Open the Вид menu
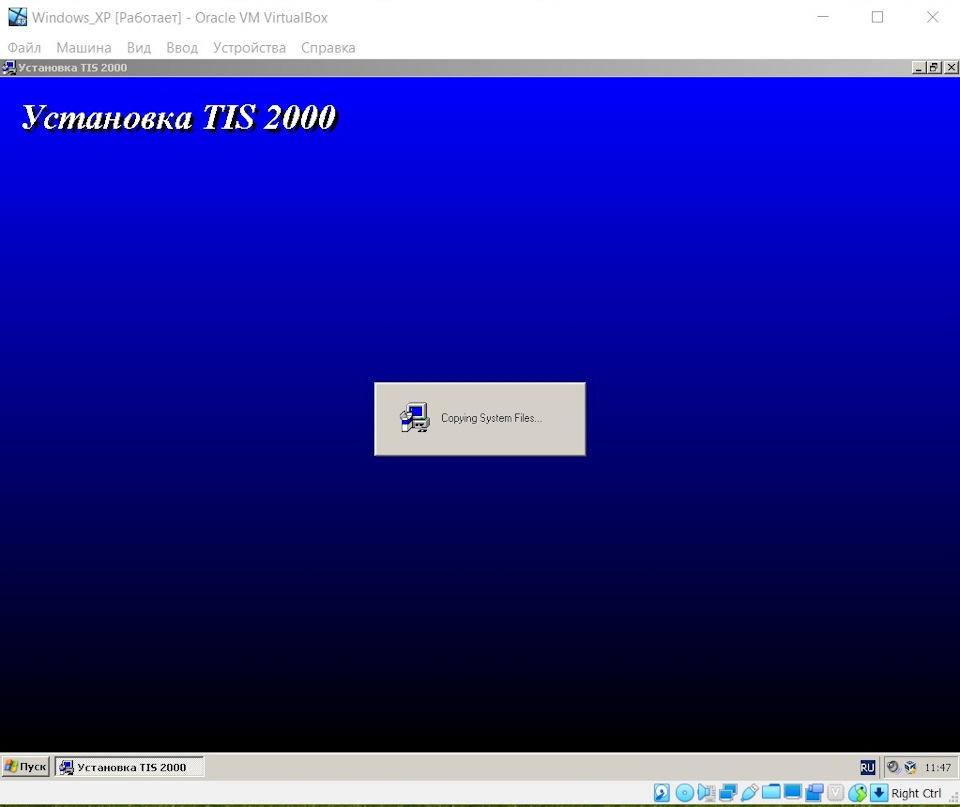The image size is (960, 807). tap(139, 48)
